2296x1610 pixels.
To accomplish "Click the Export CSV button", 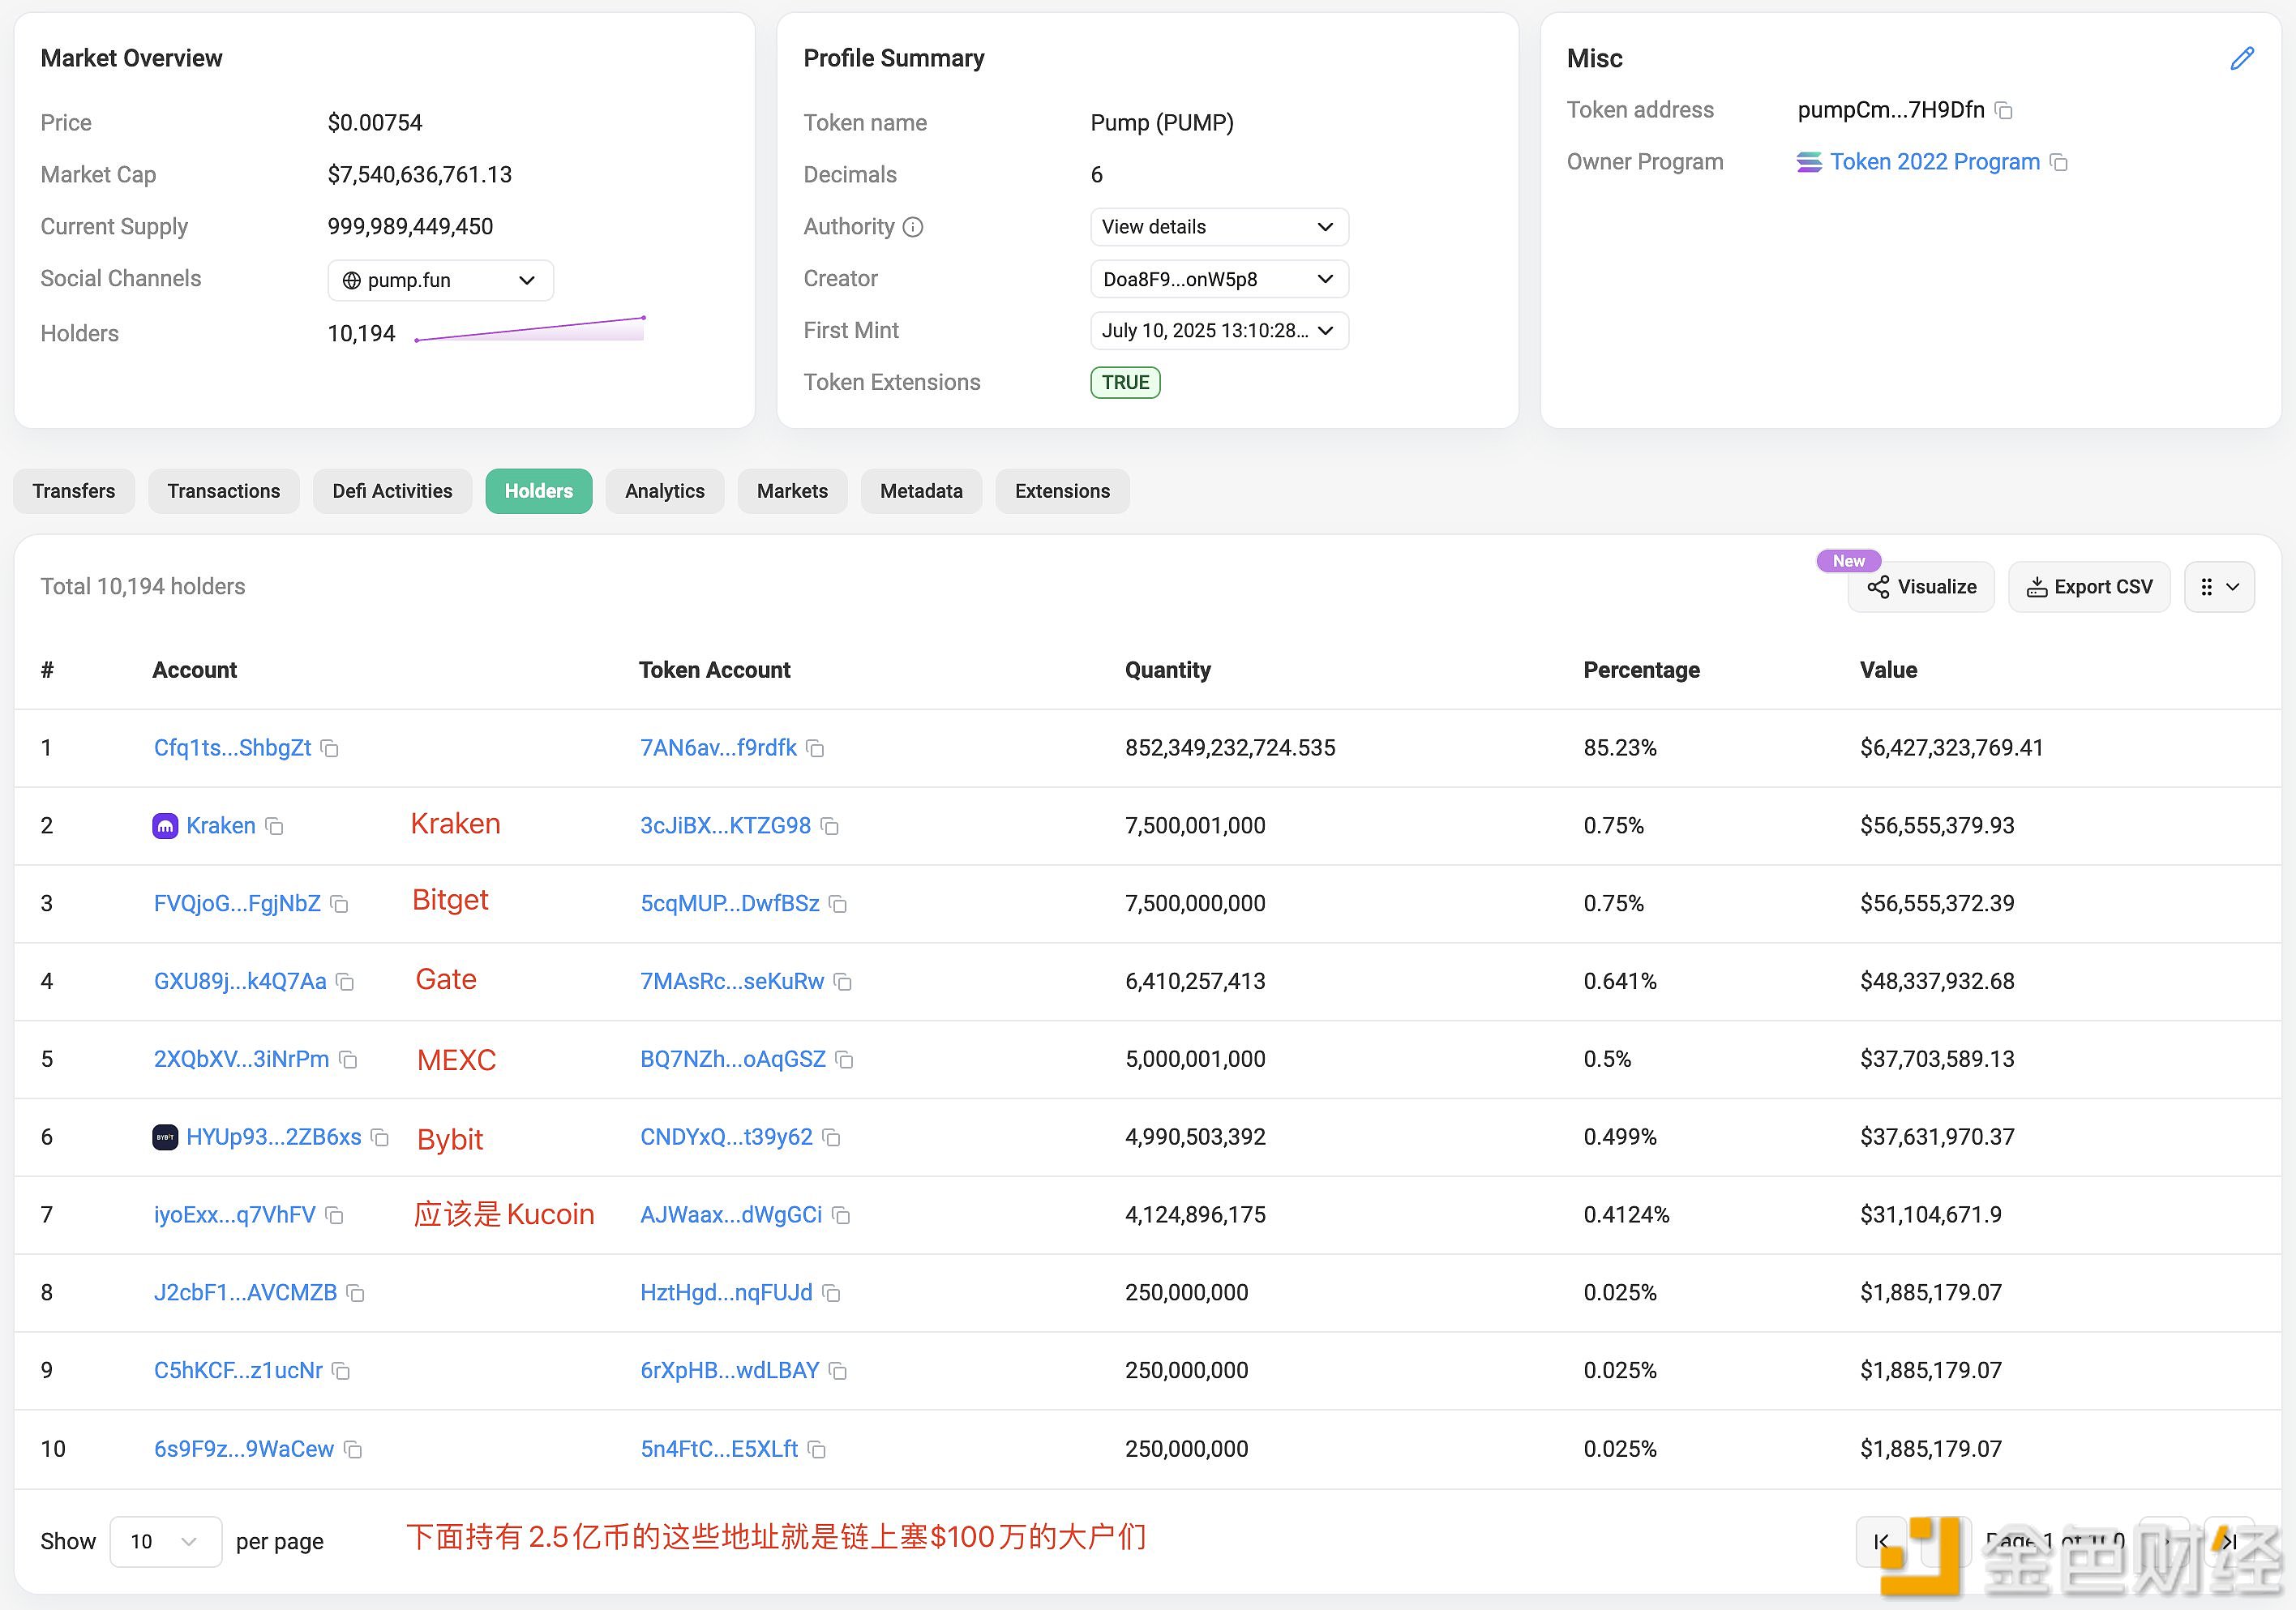I will [x=2089, y=588].
